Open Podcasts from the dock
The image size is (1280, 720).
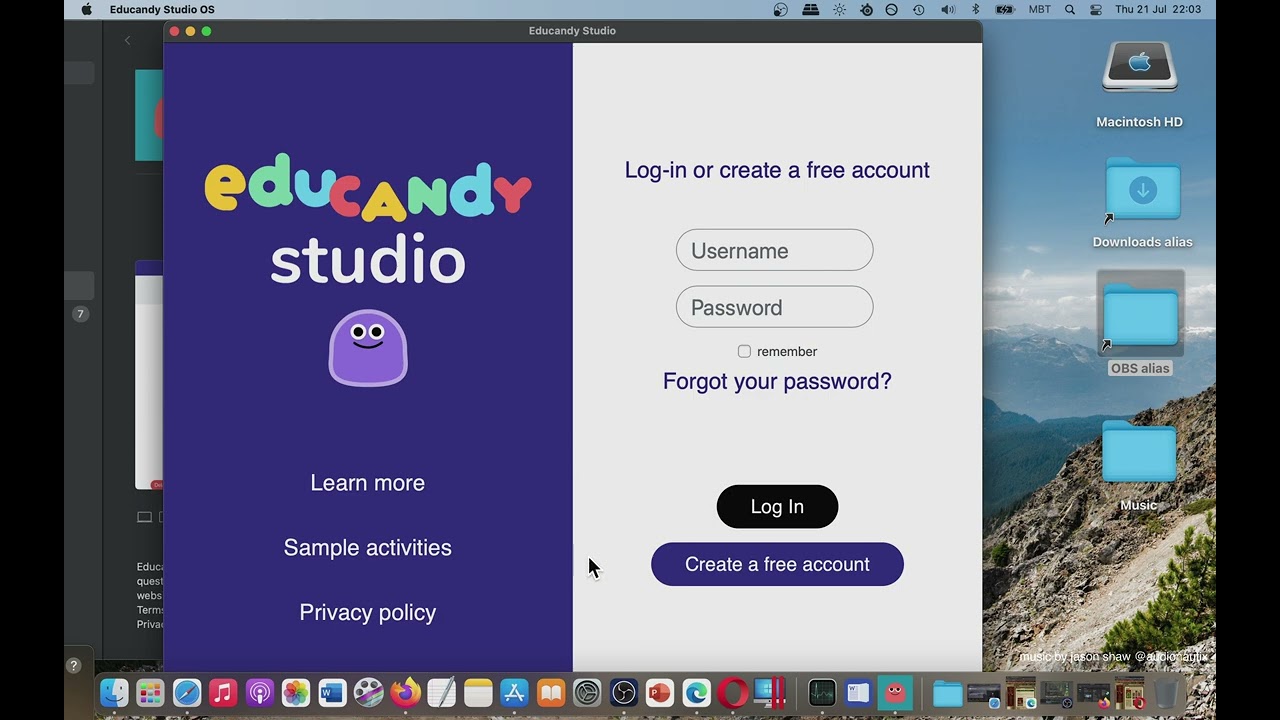(259, 692)
